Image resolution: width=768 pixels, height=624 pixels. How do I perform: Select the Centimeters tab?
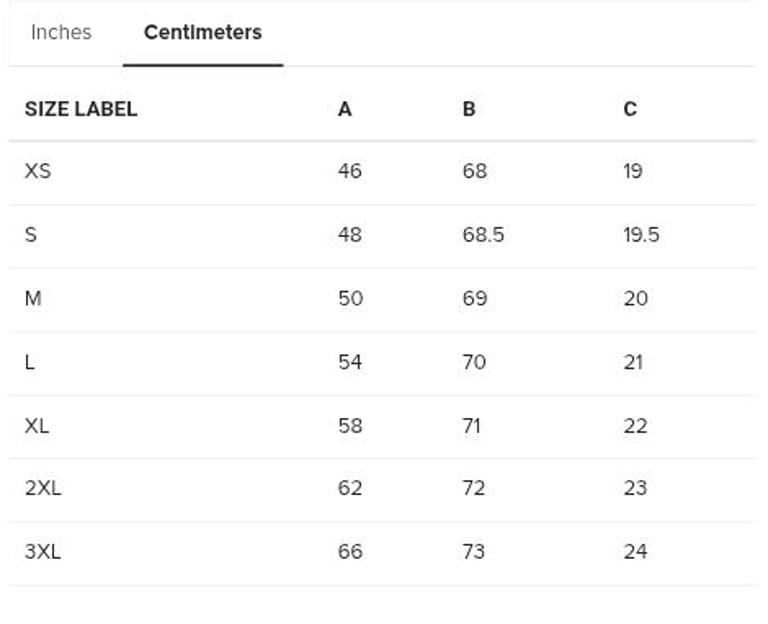click(203, 32)
